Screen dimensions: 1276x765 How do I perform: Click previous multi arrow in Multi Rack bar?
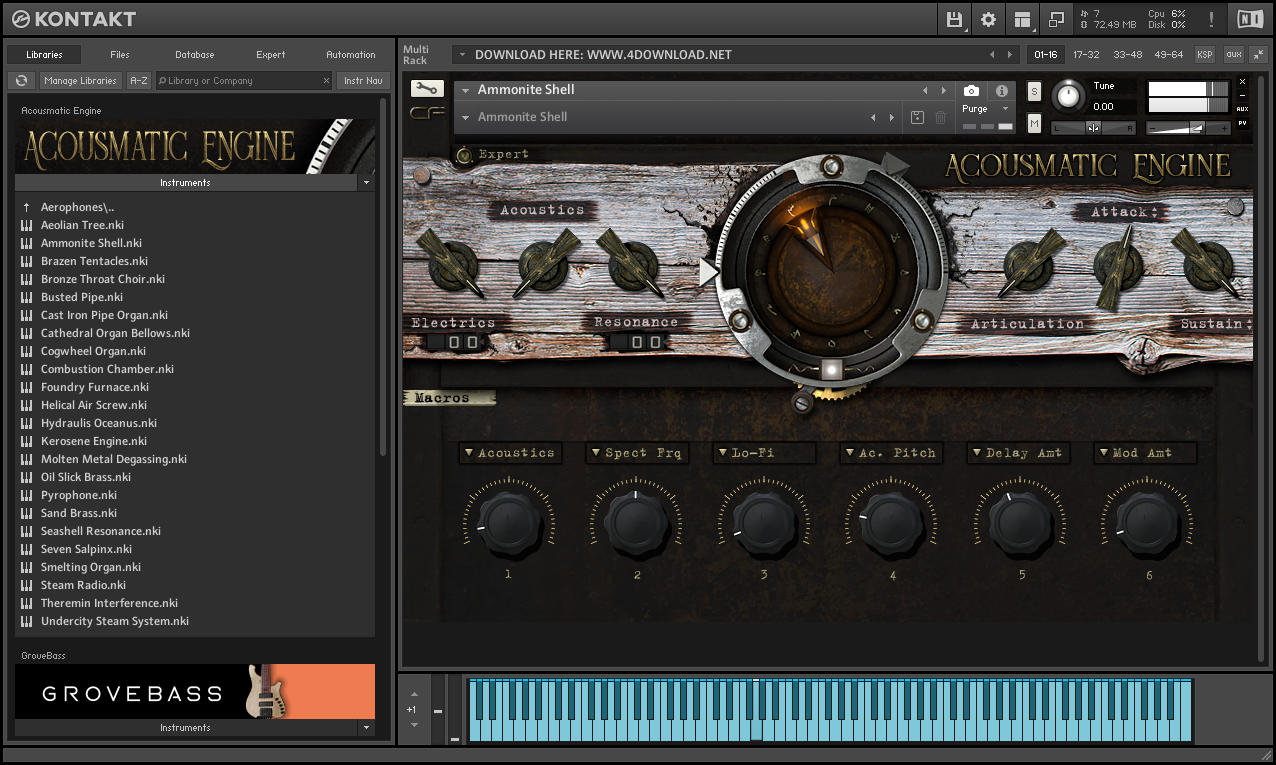point(992,54)
